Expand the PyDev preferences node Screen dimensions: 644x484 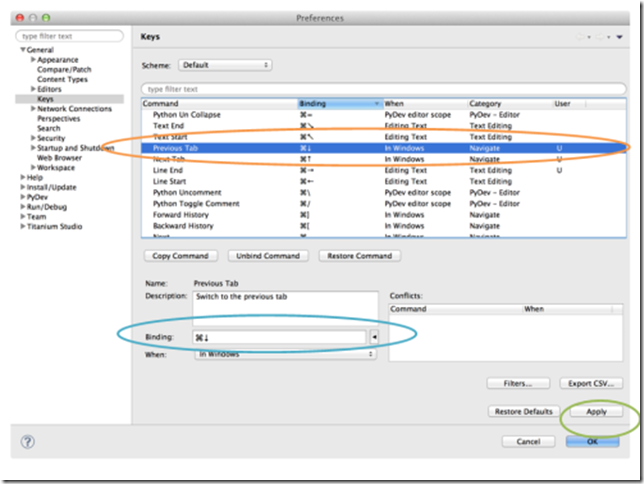click(x=22, y=197)
